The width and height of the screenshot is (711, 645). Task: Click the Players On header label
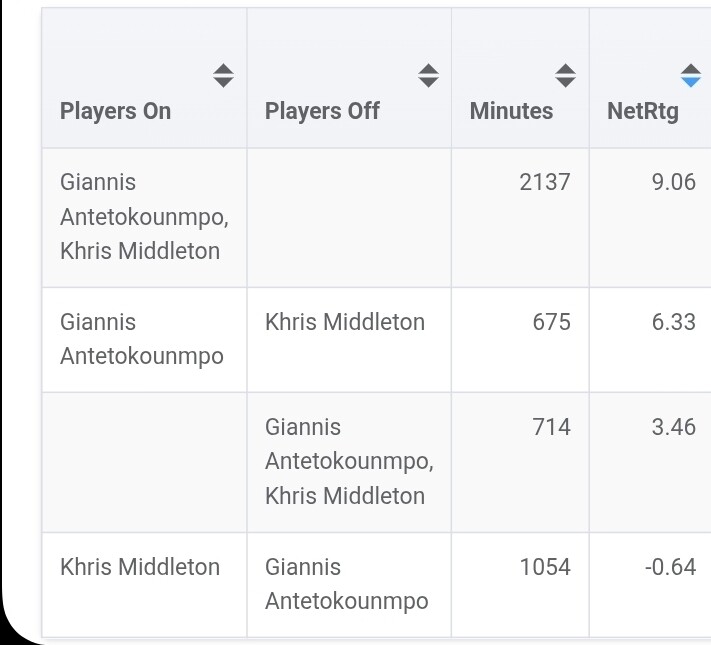(115, 111)
